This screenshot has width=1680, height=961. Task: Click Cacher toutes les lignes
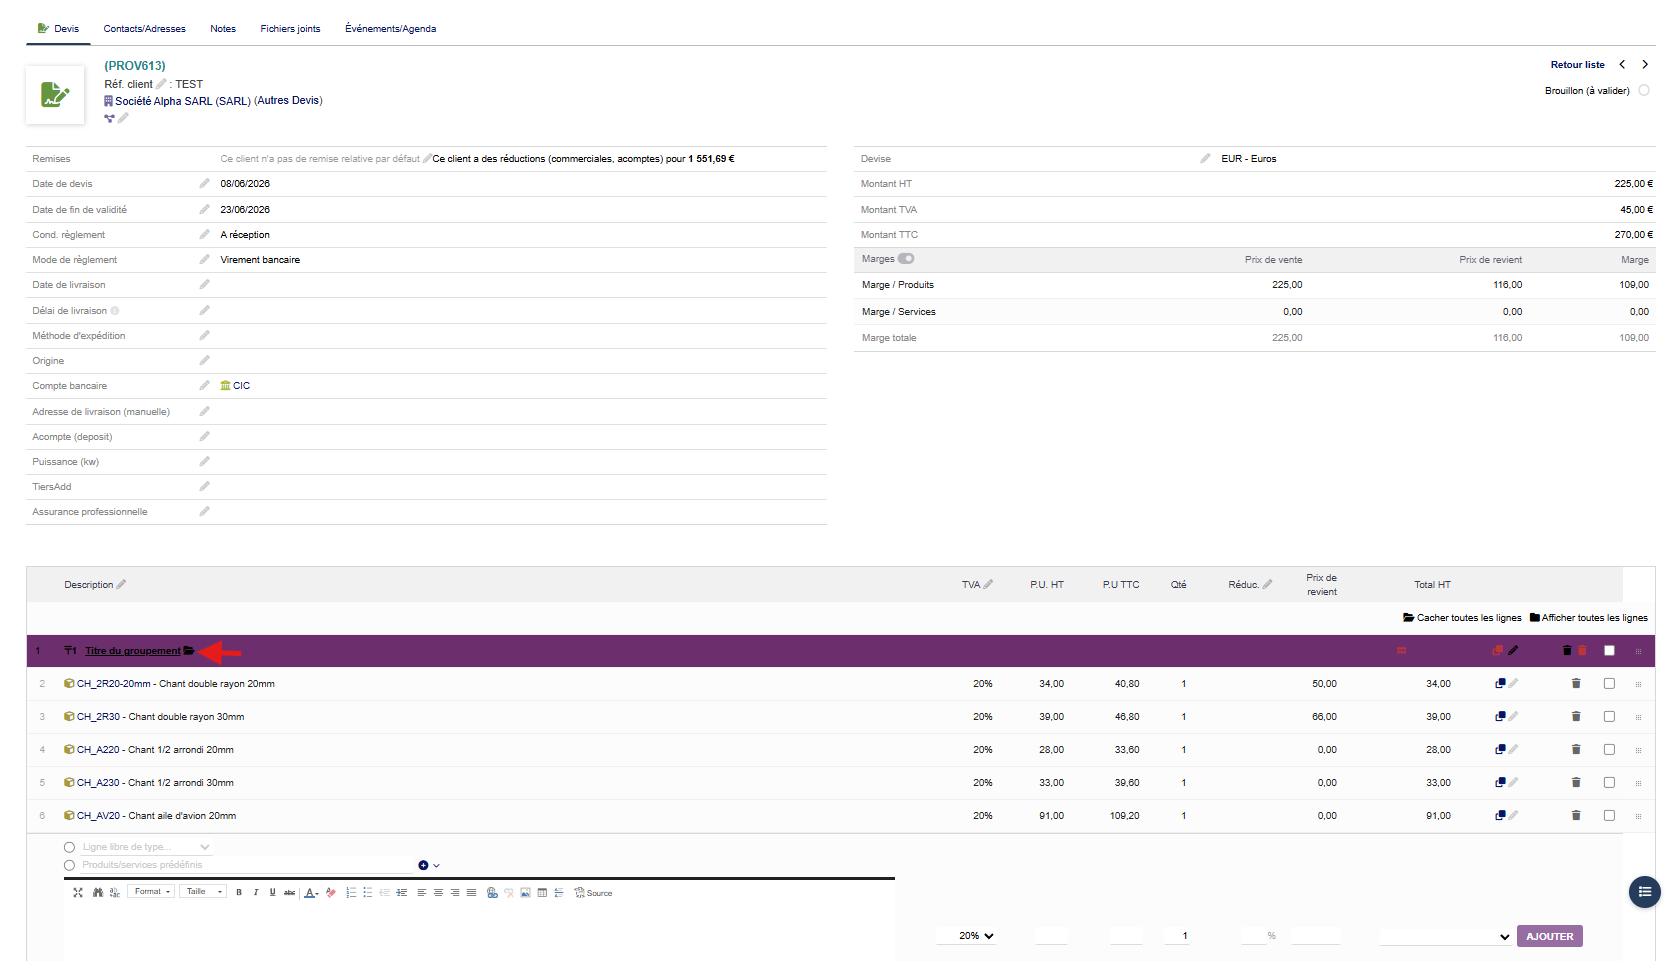[x=1462, y=618]
